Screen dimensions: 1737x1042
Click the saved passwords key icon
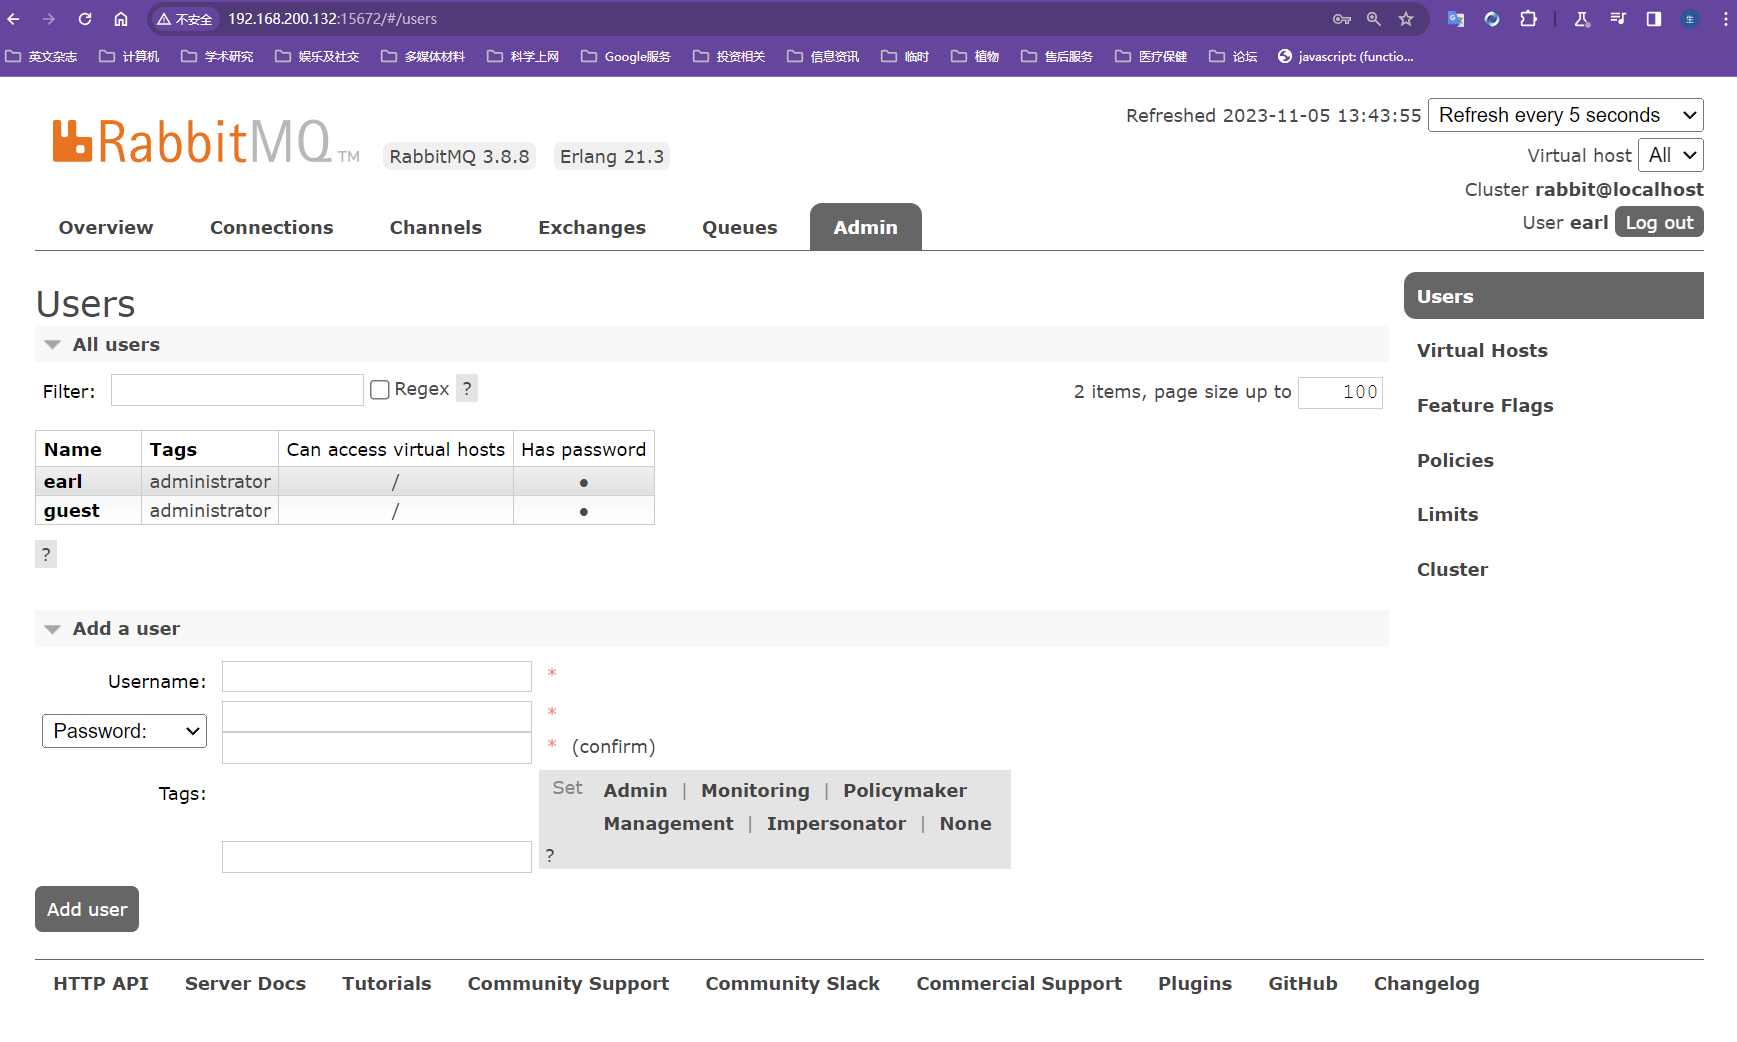(1342, 19)
